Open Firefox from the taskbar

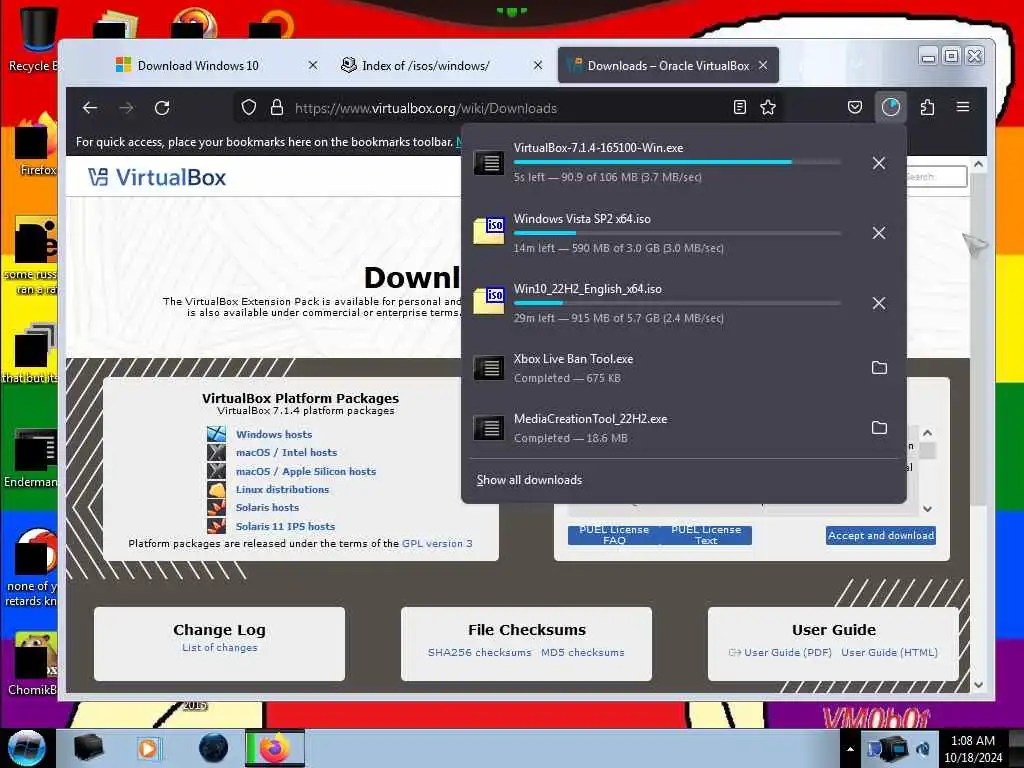coord(275,748)
